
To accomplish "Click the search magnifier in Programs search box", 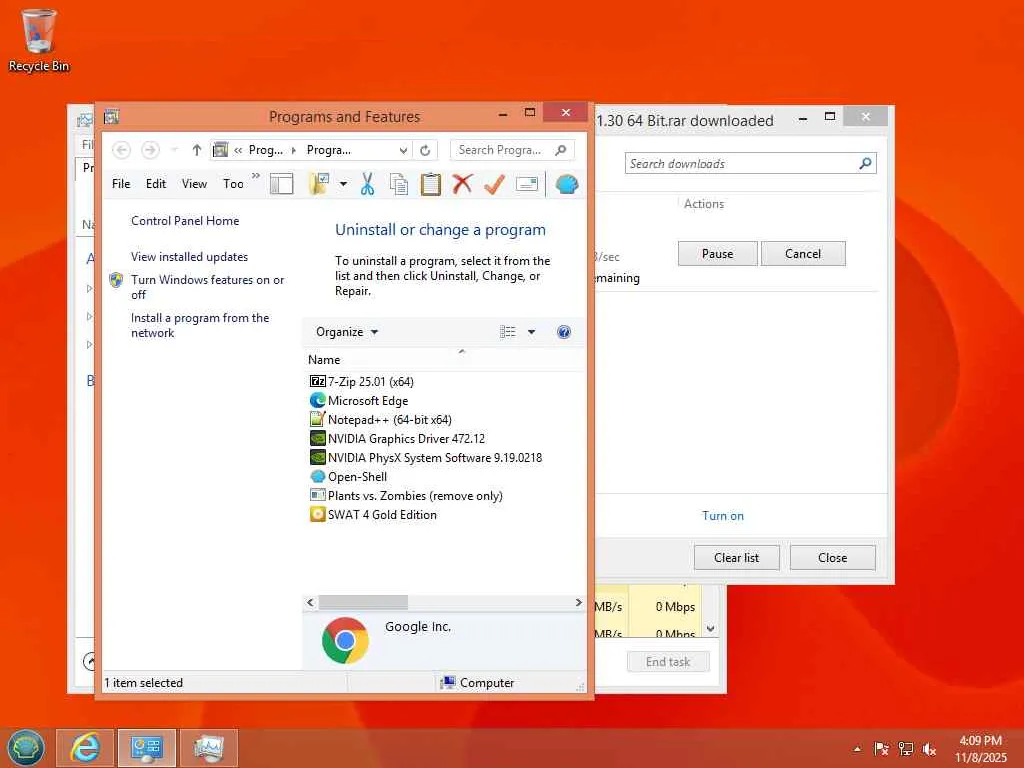I will tap(560, 150).
